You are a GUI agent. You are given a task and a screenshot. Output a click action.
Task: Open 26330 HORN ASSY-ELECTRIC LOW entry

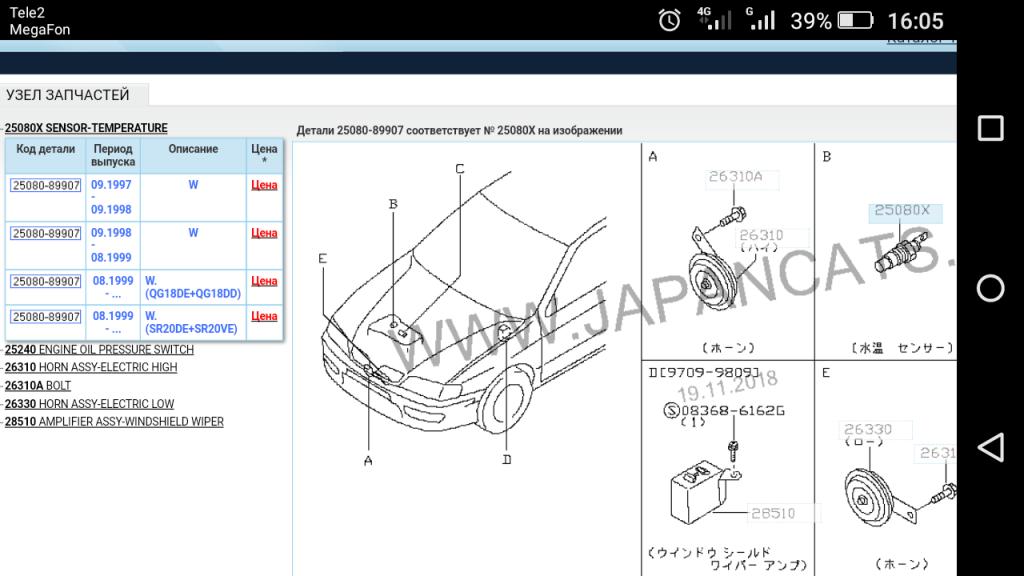89,404
